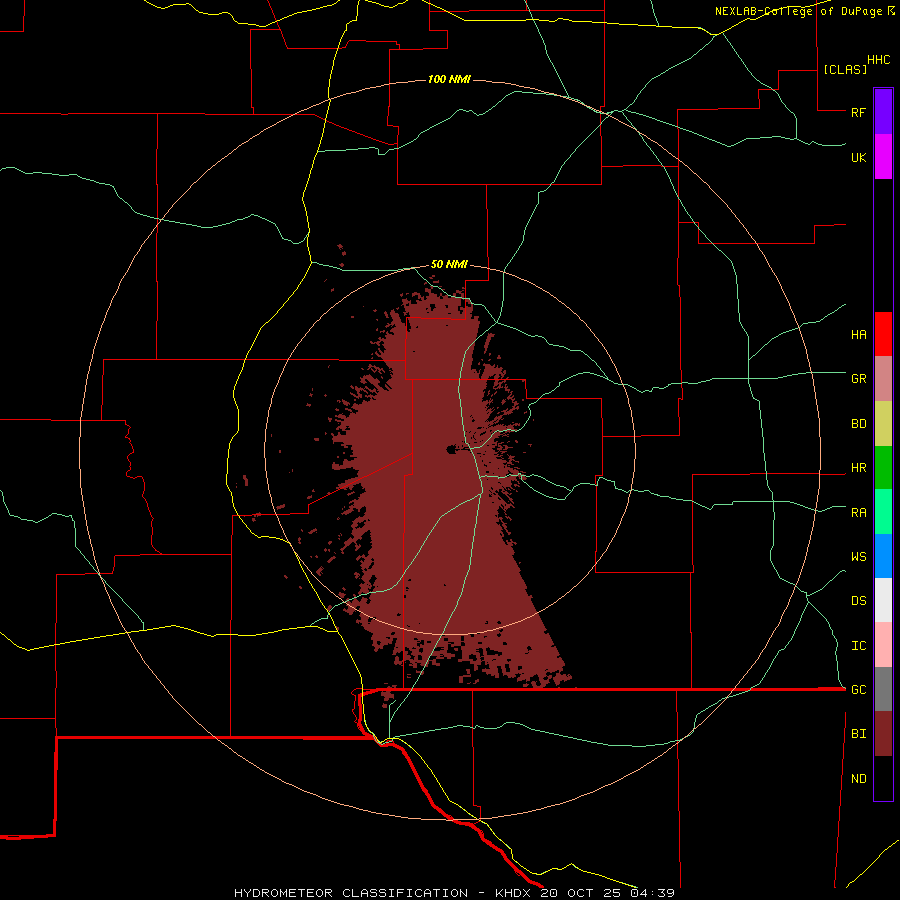
Task: Click the ND black legend swatch
Action: [883, 778]
